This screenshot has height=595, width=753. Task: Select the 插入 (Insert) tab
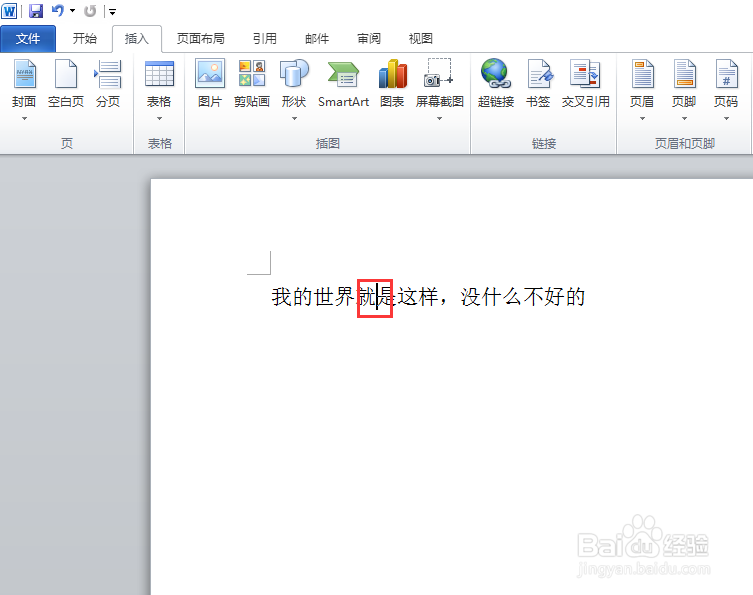click(x=137, y=38)
